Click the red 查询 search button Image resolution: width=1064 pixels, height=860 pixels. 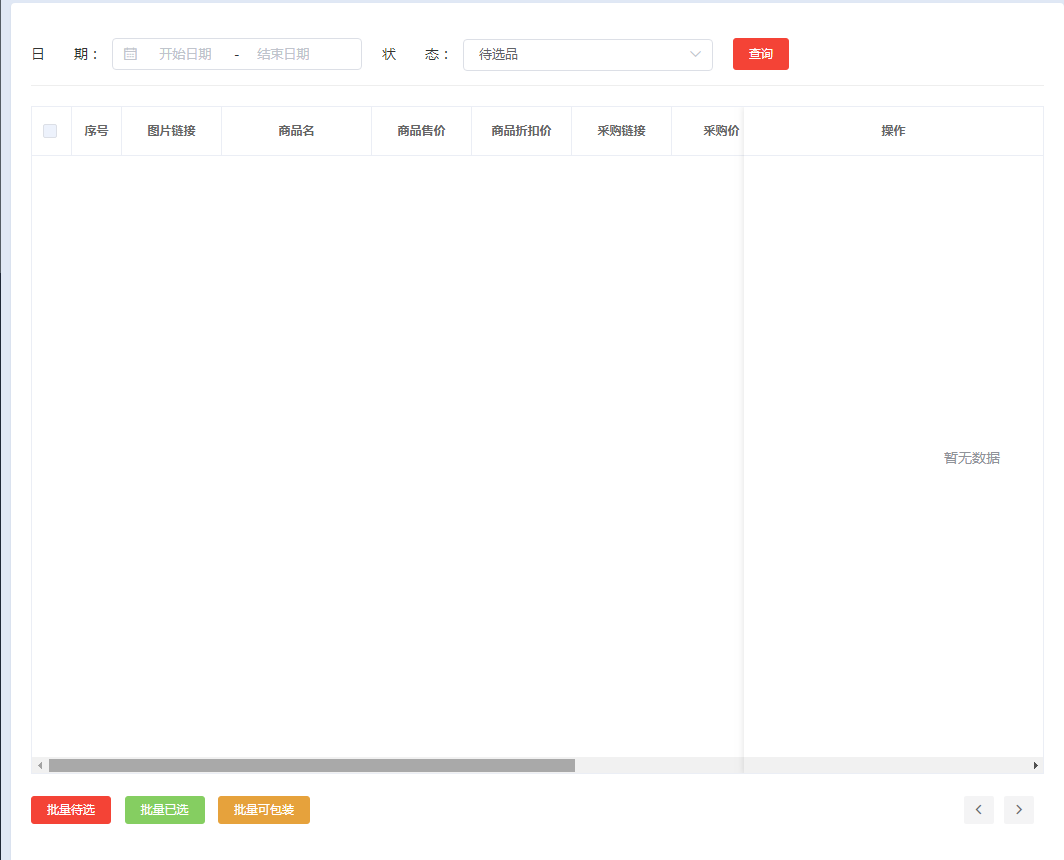pos(761,54)
